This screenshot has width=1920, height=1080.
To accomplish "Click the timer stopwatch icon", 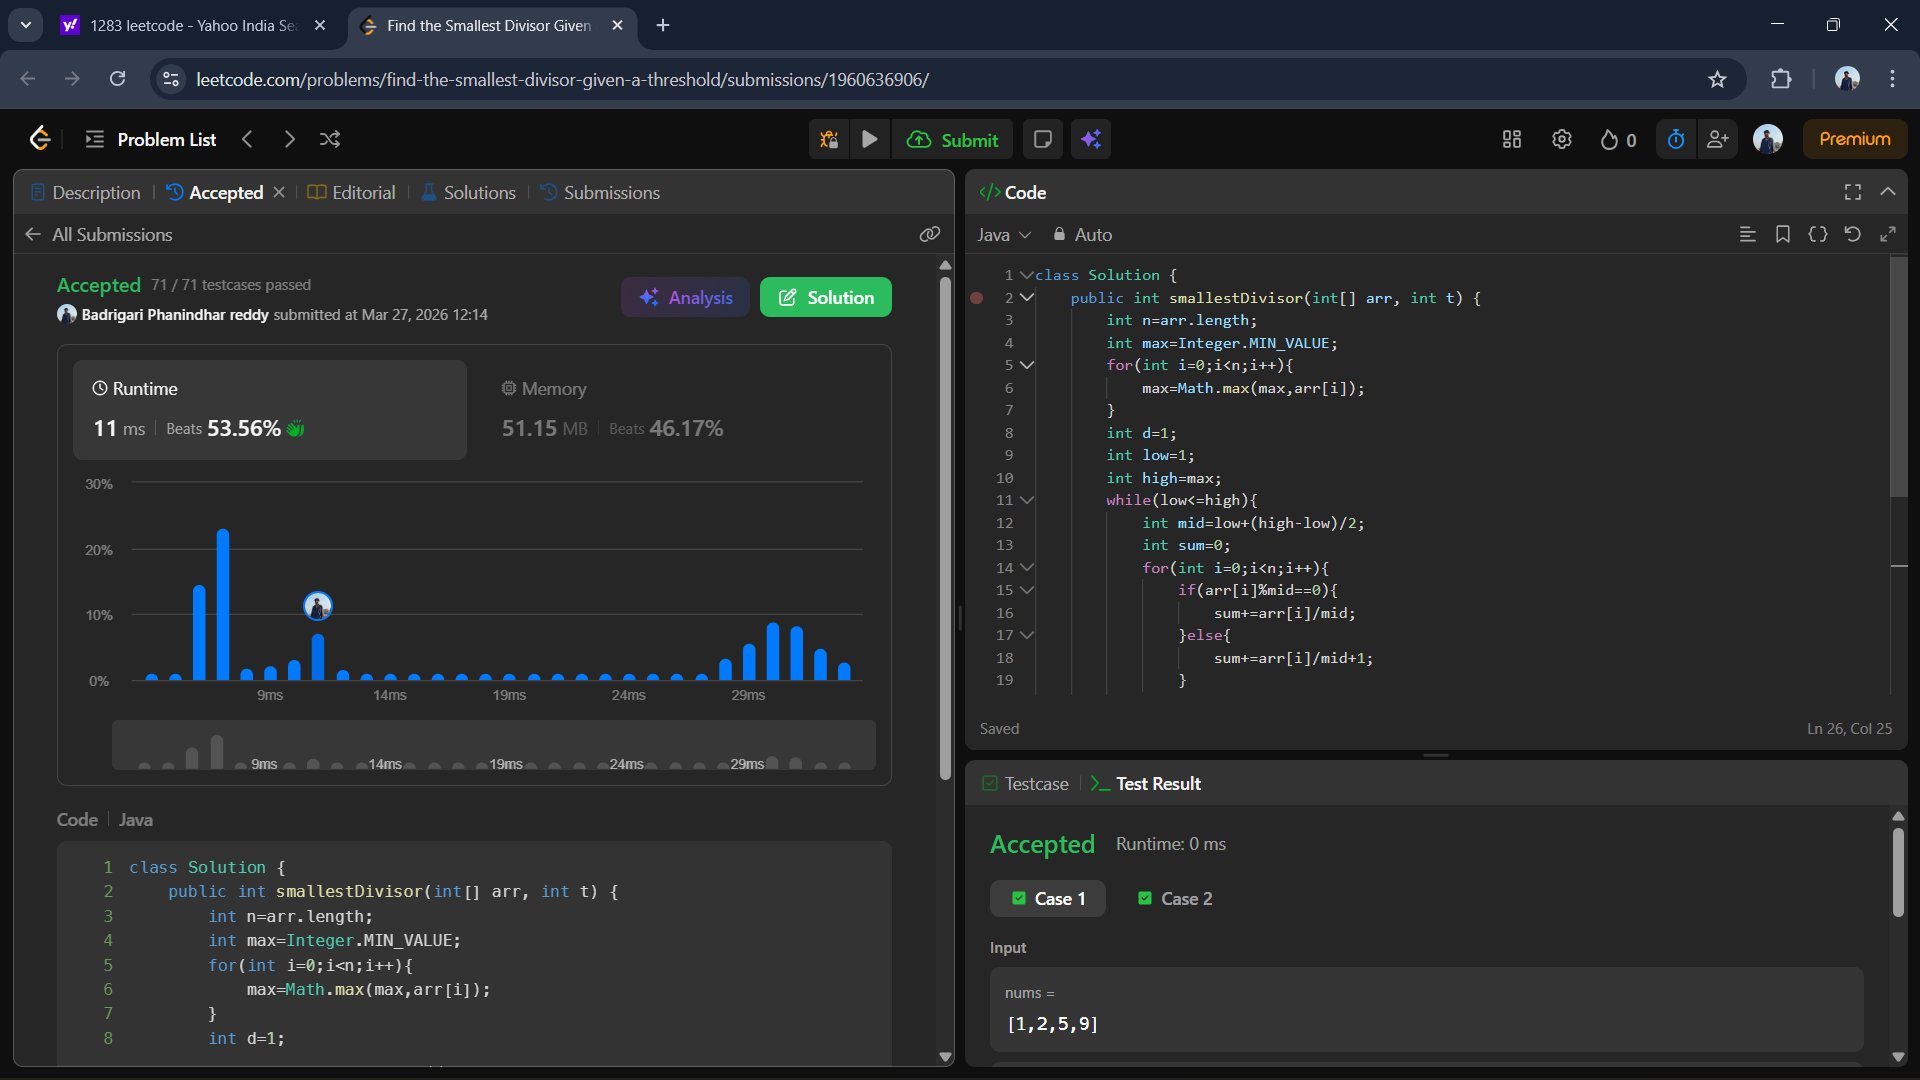I will pyautogui.click(x=1676, y=139).
